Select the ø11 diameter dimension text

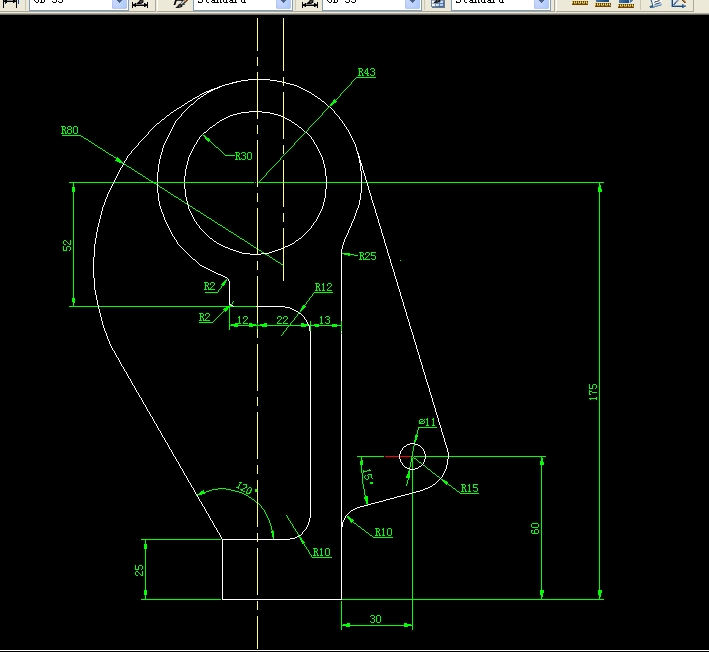click(x=428, y=422)
